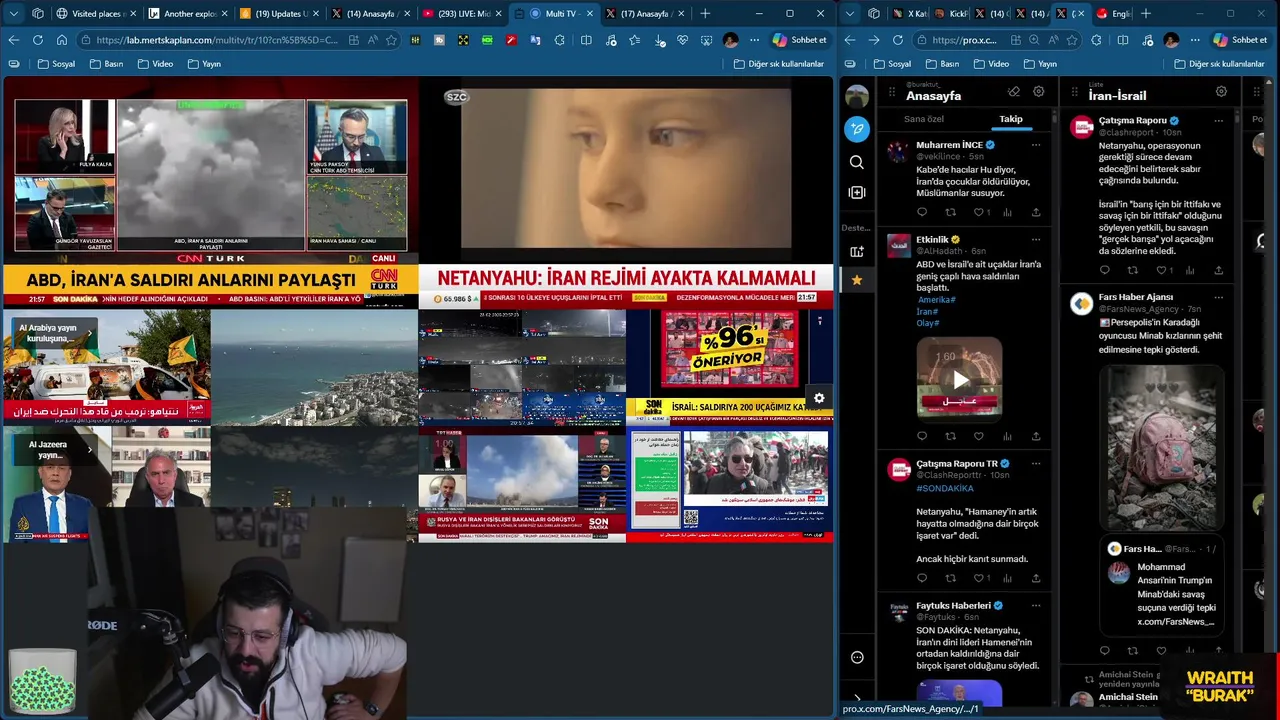
Task: Open more options circle in X Pro sidebar
Action: point(857,657)
